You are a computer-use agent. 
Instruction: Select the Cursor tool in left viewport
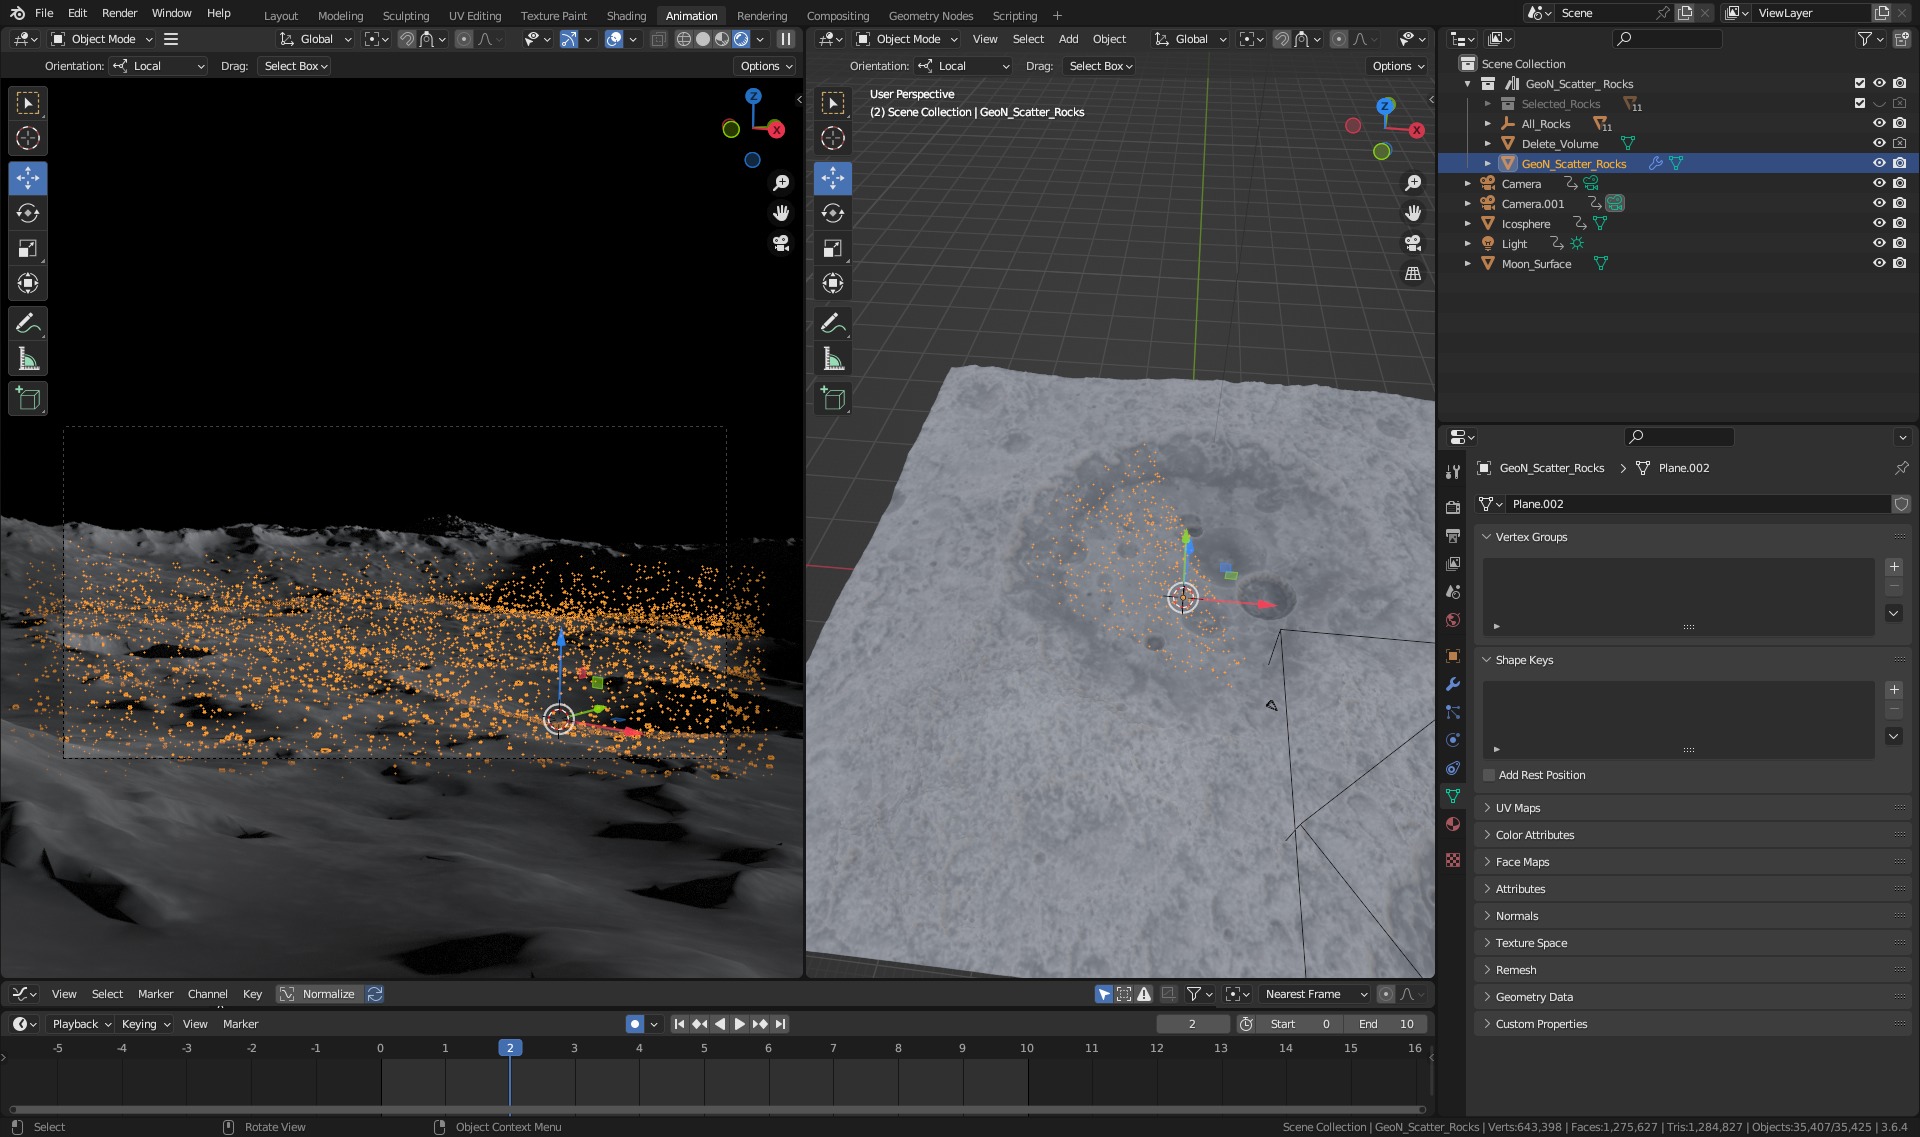(28, 138)
